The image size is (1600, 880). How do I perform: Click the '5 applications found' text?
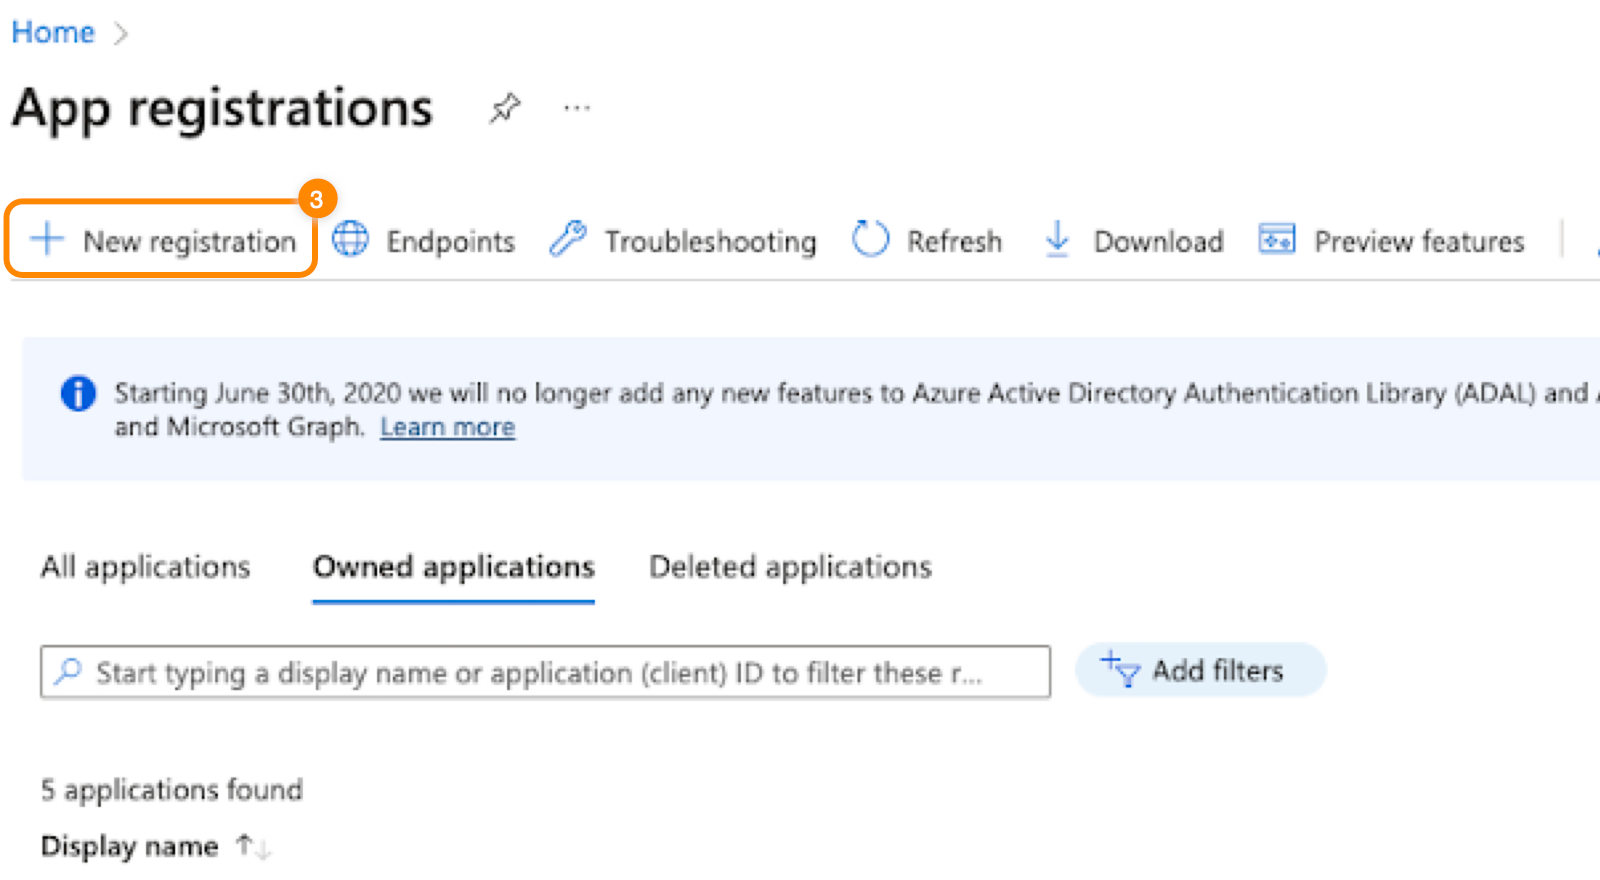click(x=172, y=790)
